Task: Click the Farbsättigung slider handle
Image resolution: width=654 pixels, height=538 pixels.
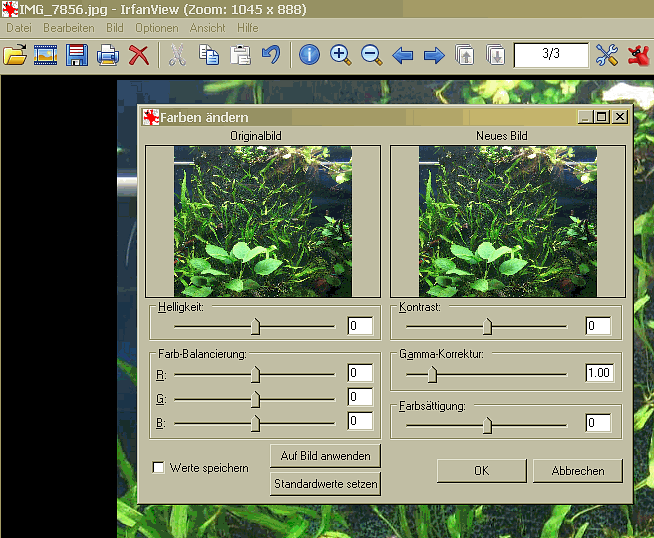Action: (487, 424)
